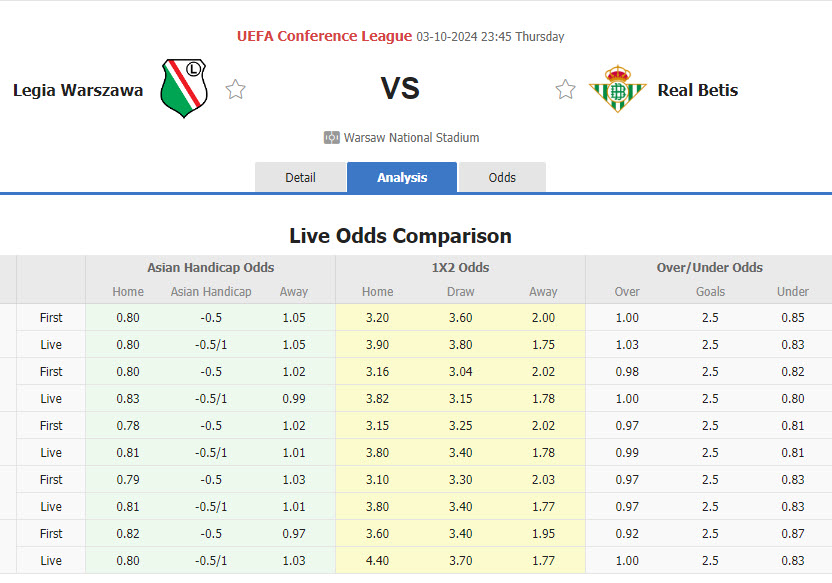Toggle the favorite star next to Legia Warszawa
This screenshot has height=583, width=832.
pos(236,89)
